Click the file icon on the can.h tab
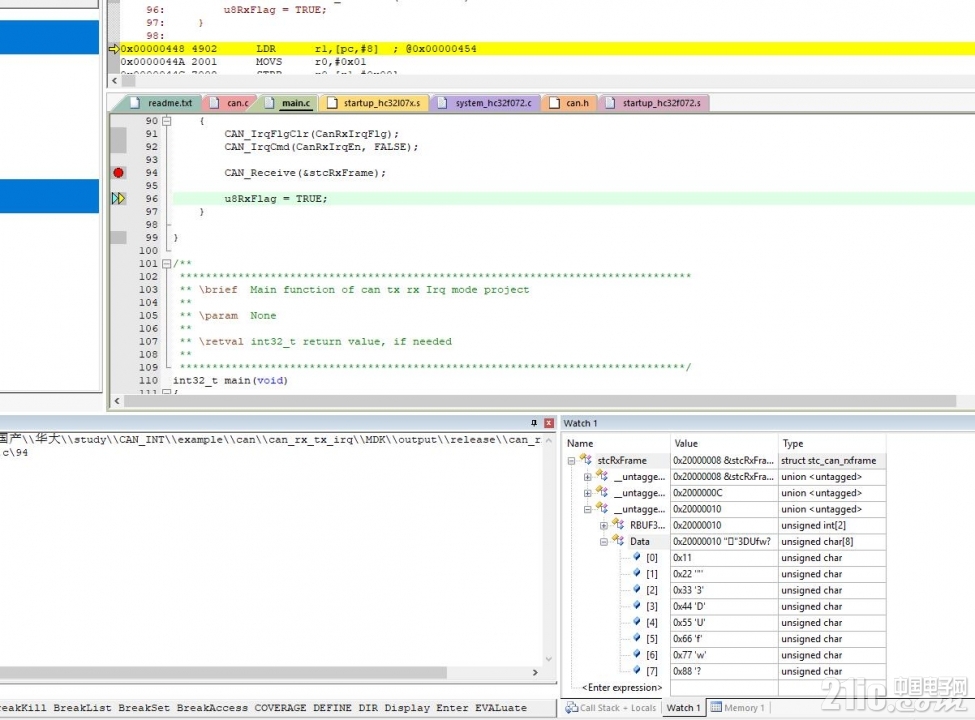 click(554, 103)
